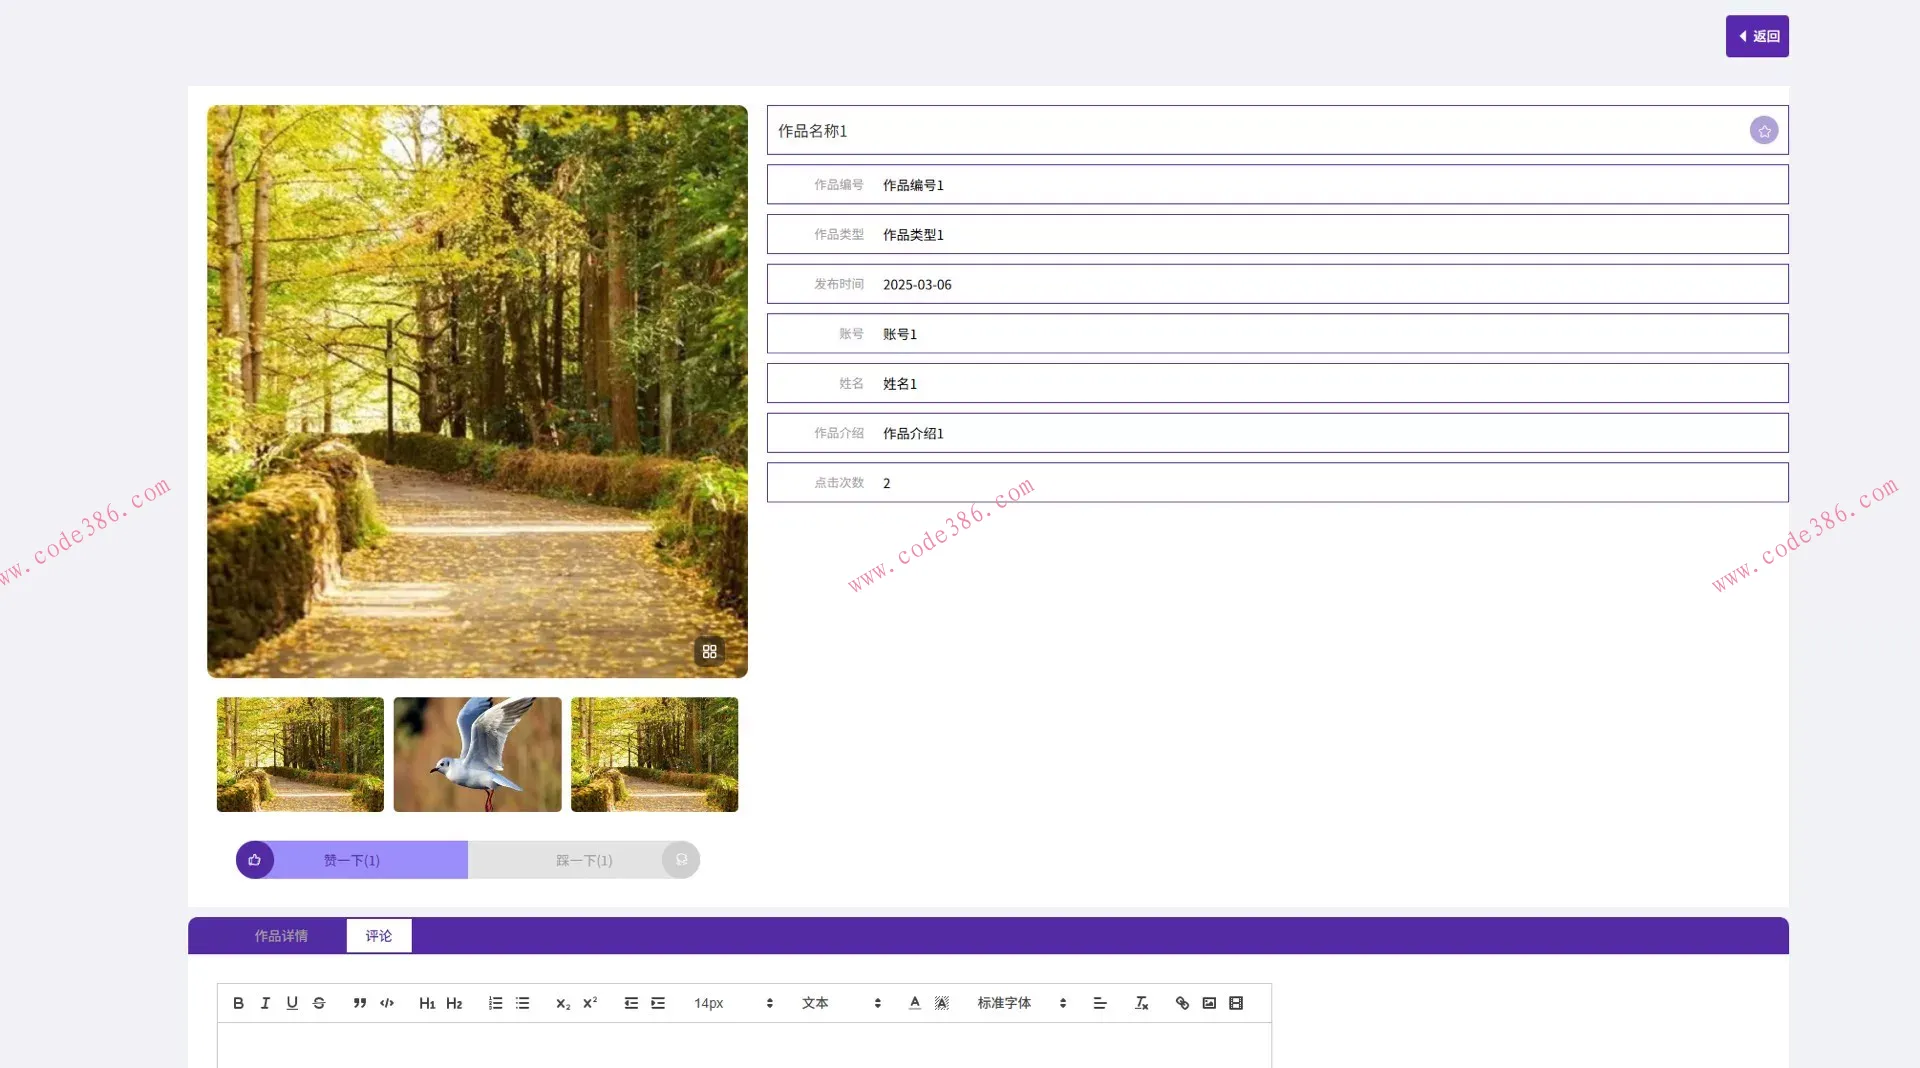Decrease the text indent
Viewport: 1920px width, 1068px height.
click(x=631, y=1003)
